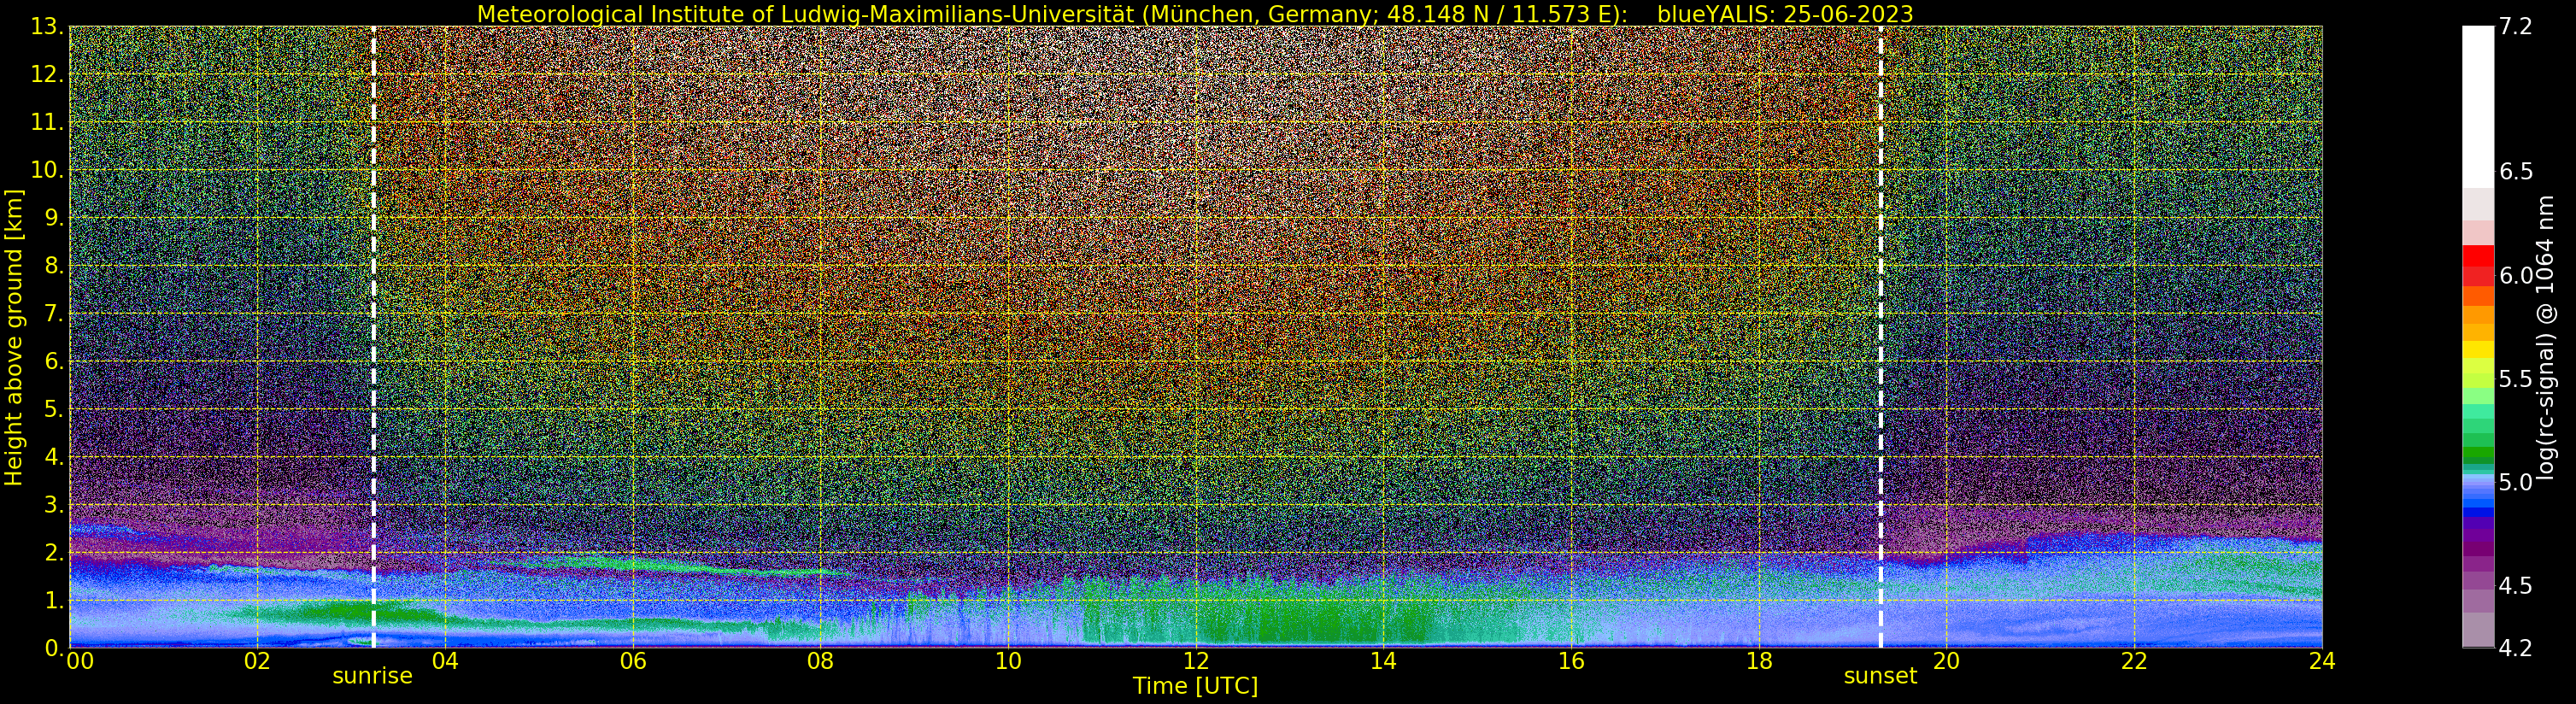
Task: Click the time axis tick '18'
Action: [x=1759, y=661]
